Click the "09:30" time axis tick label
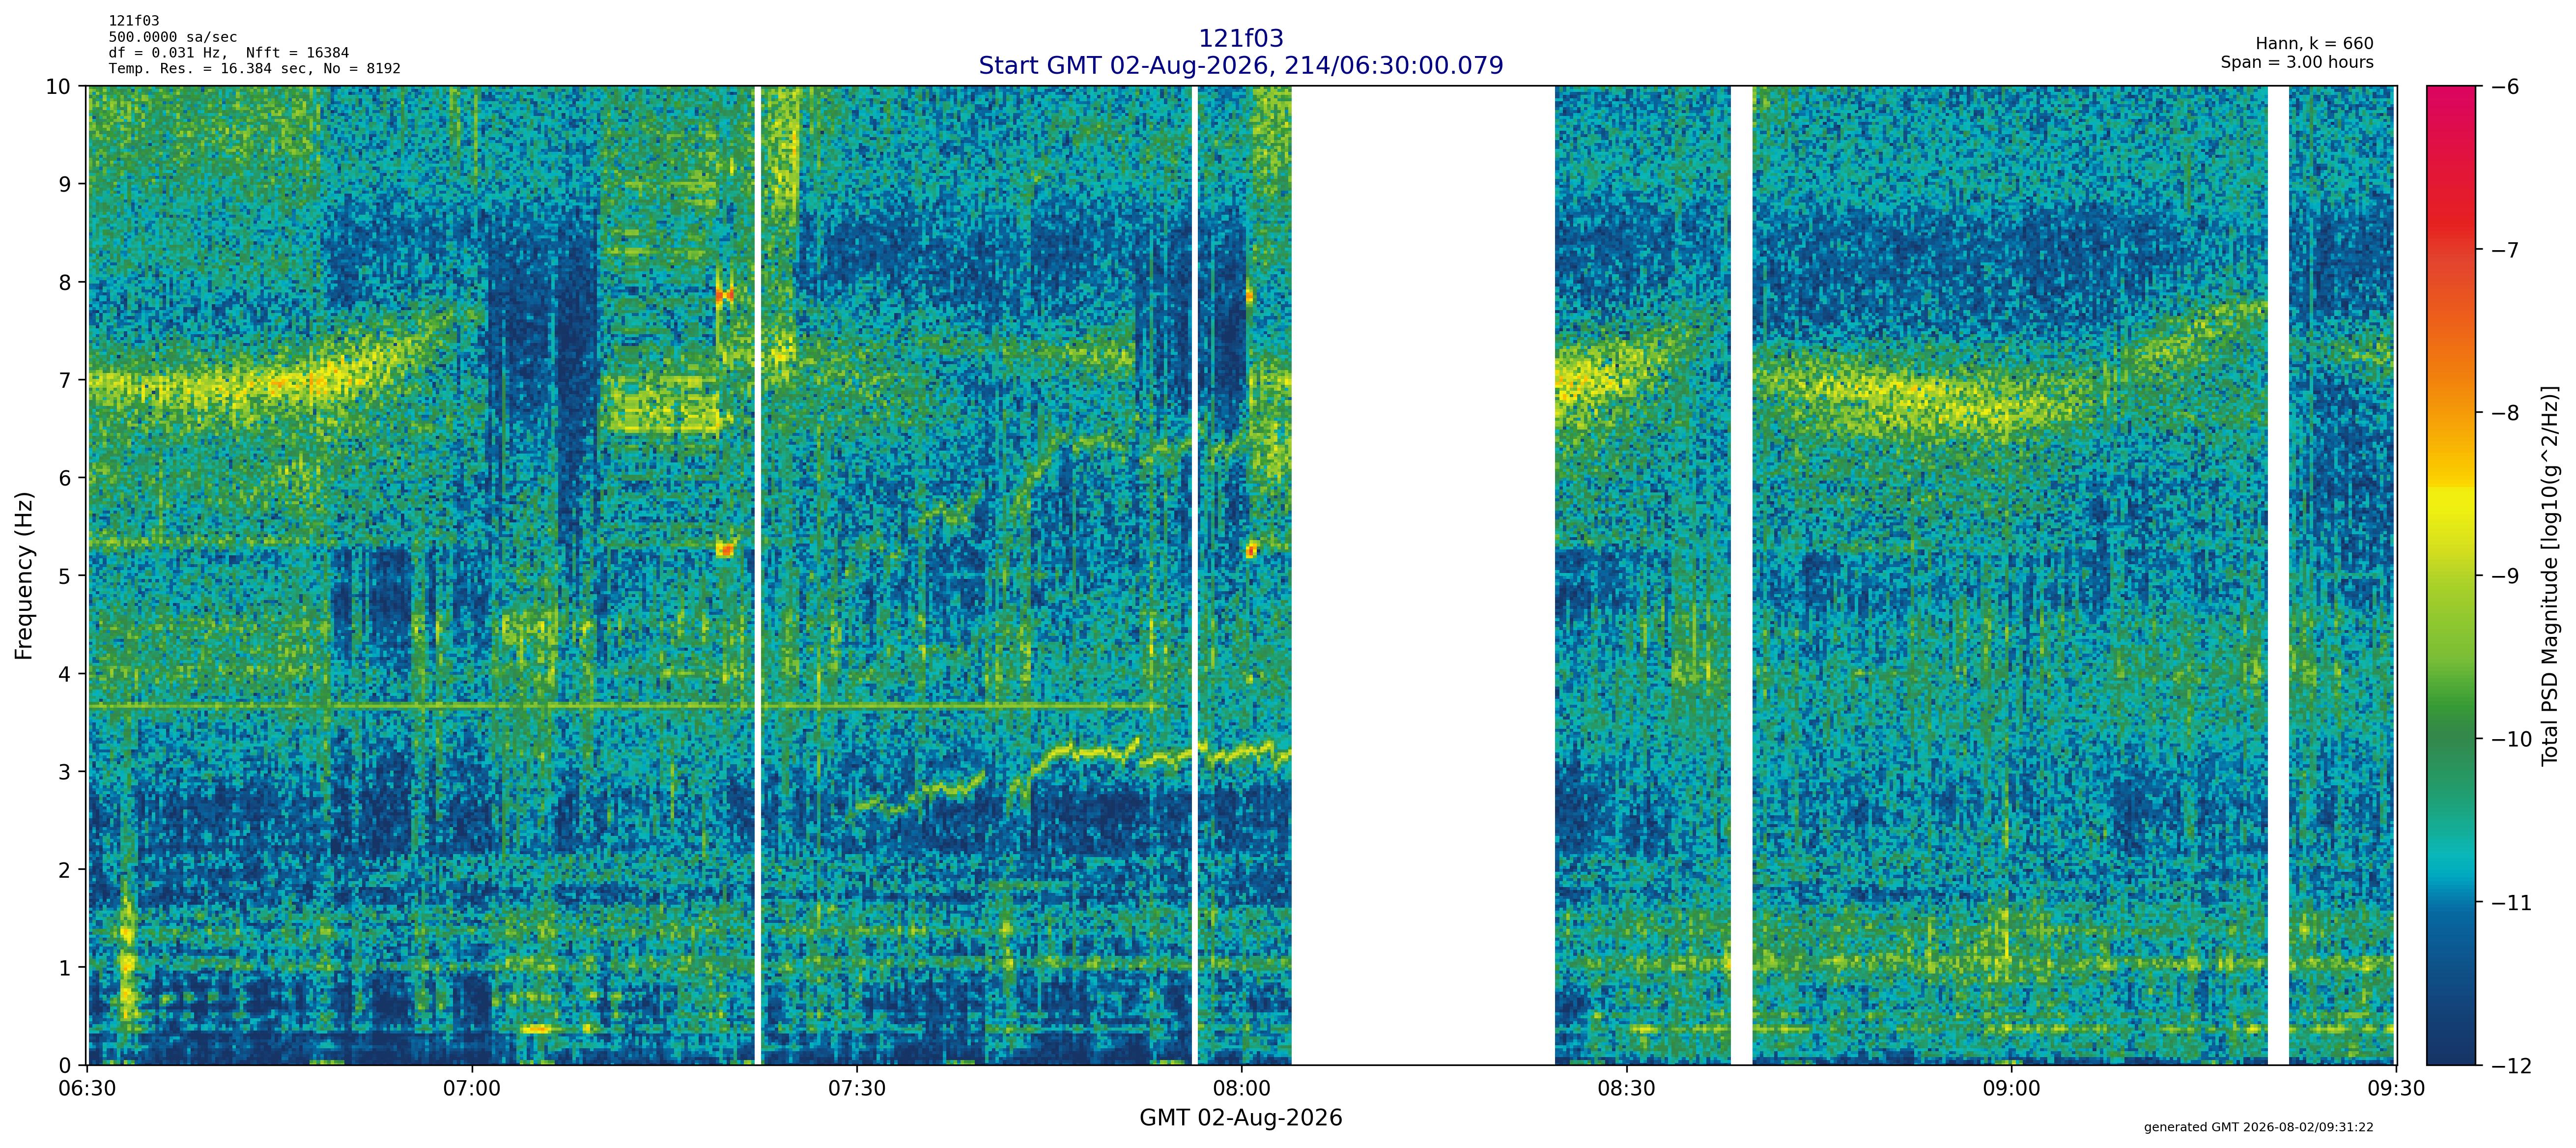 coord(2396,1089)
